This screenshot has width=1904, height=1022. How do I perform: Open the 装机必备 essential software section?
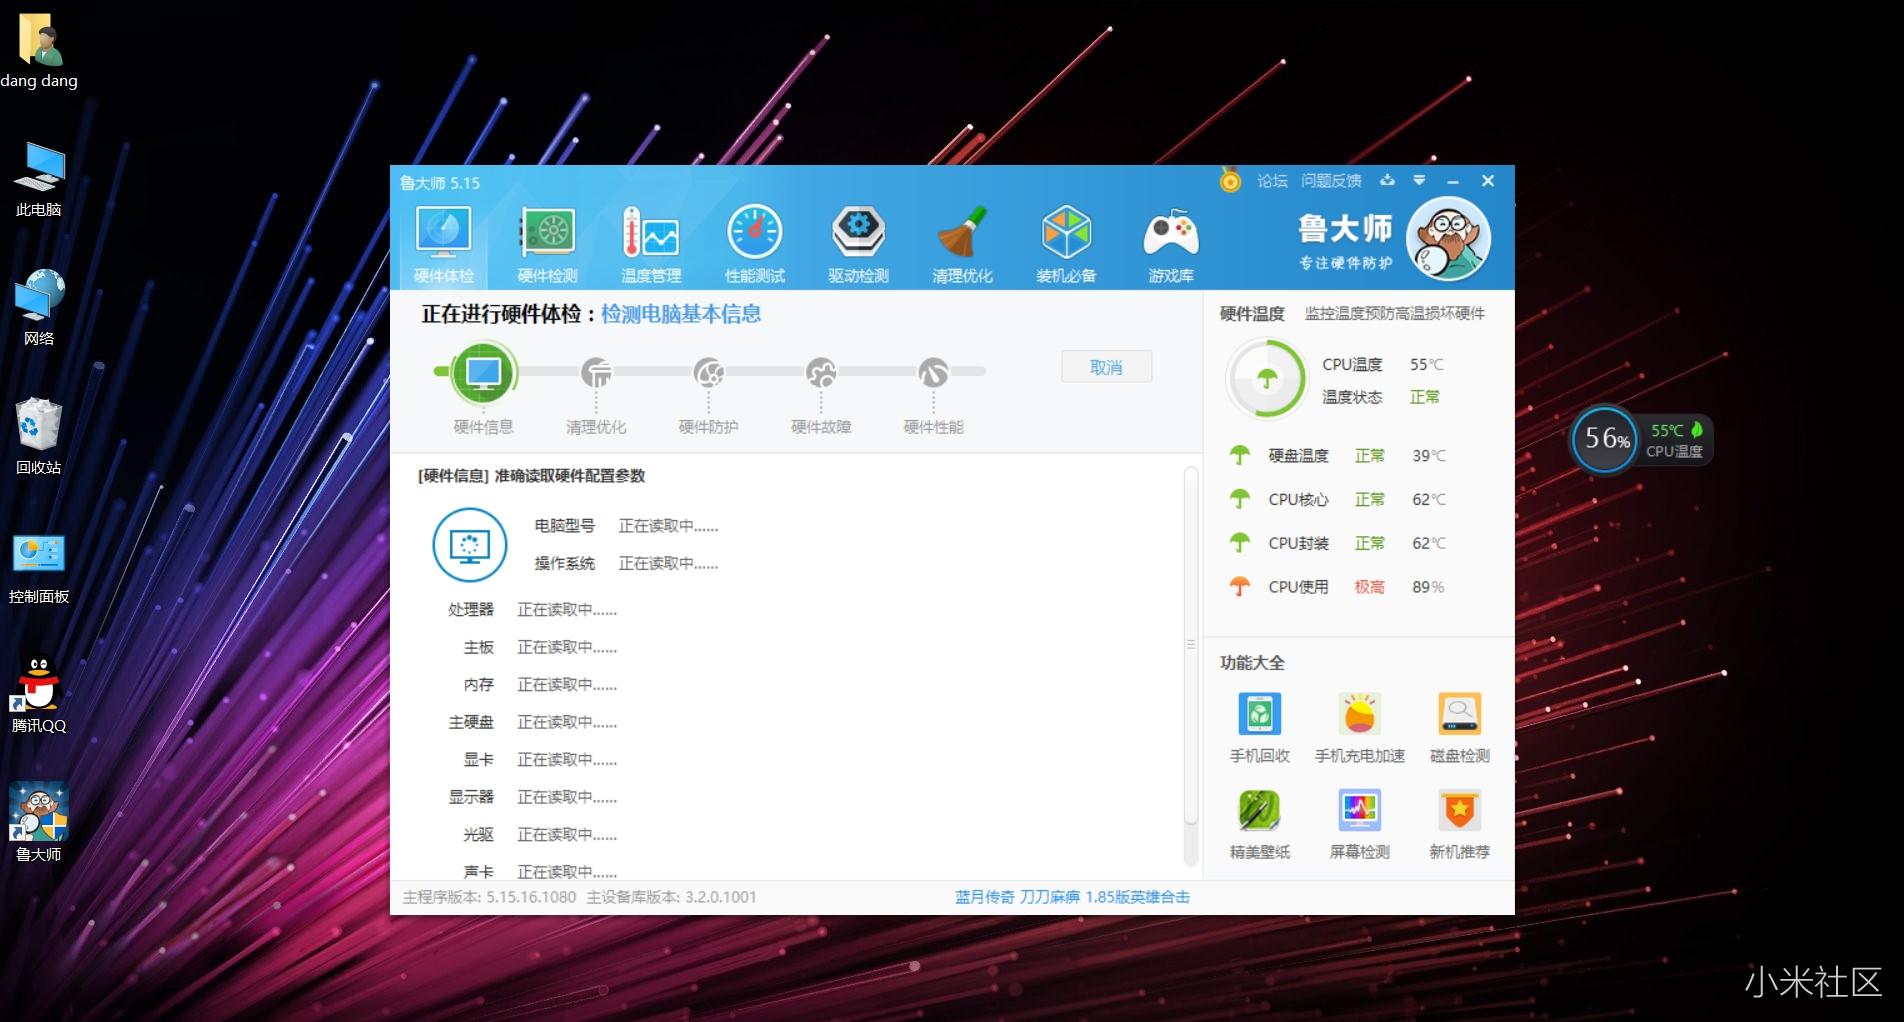[x=1066, y=240]
